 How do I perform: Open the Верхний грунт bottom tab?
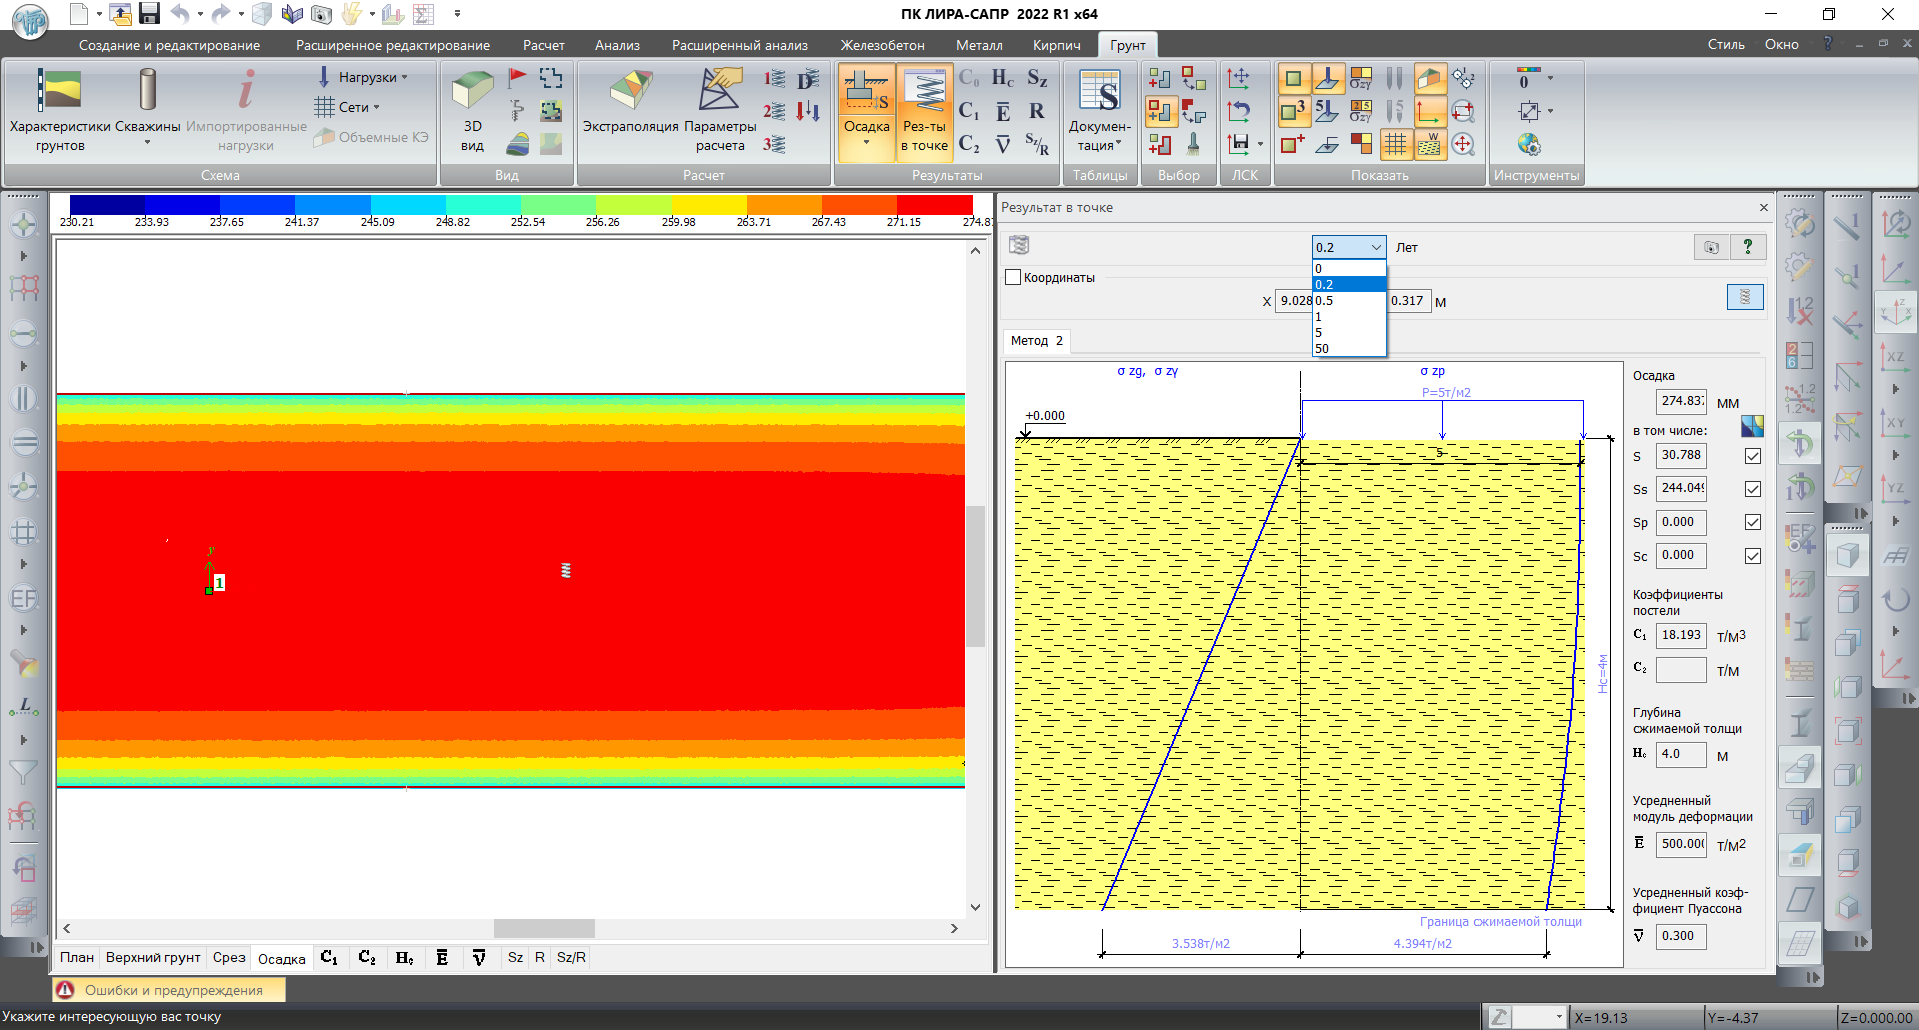point(153,958)
